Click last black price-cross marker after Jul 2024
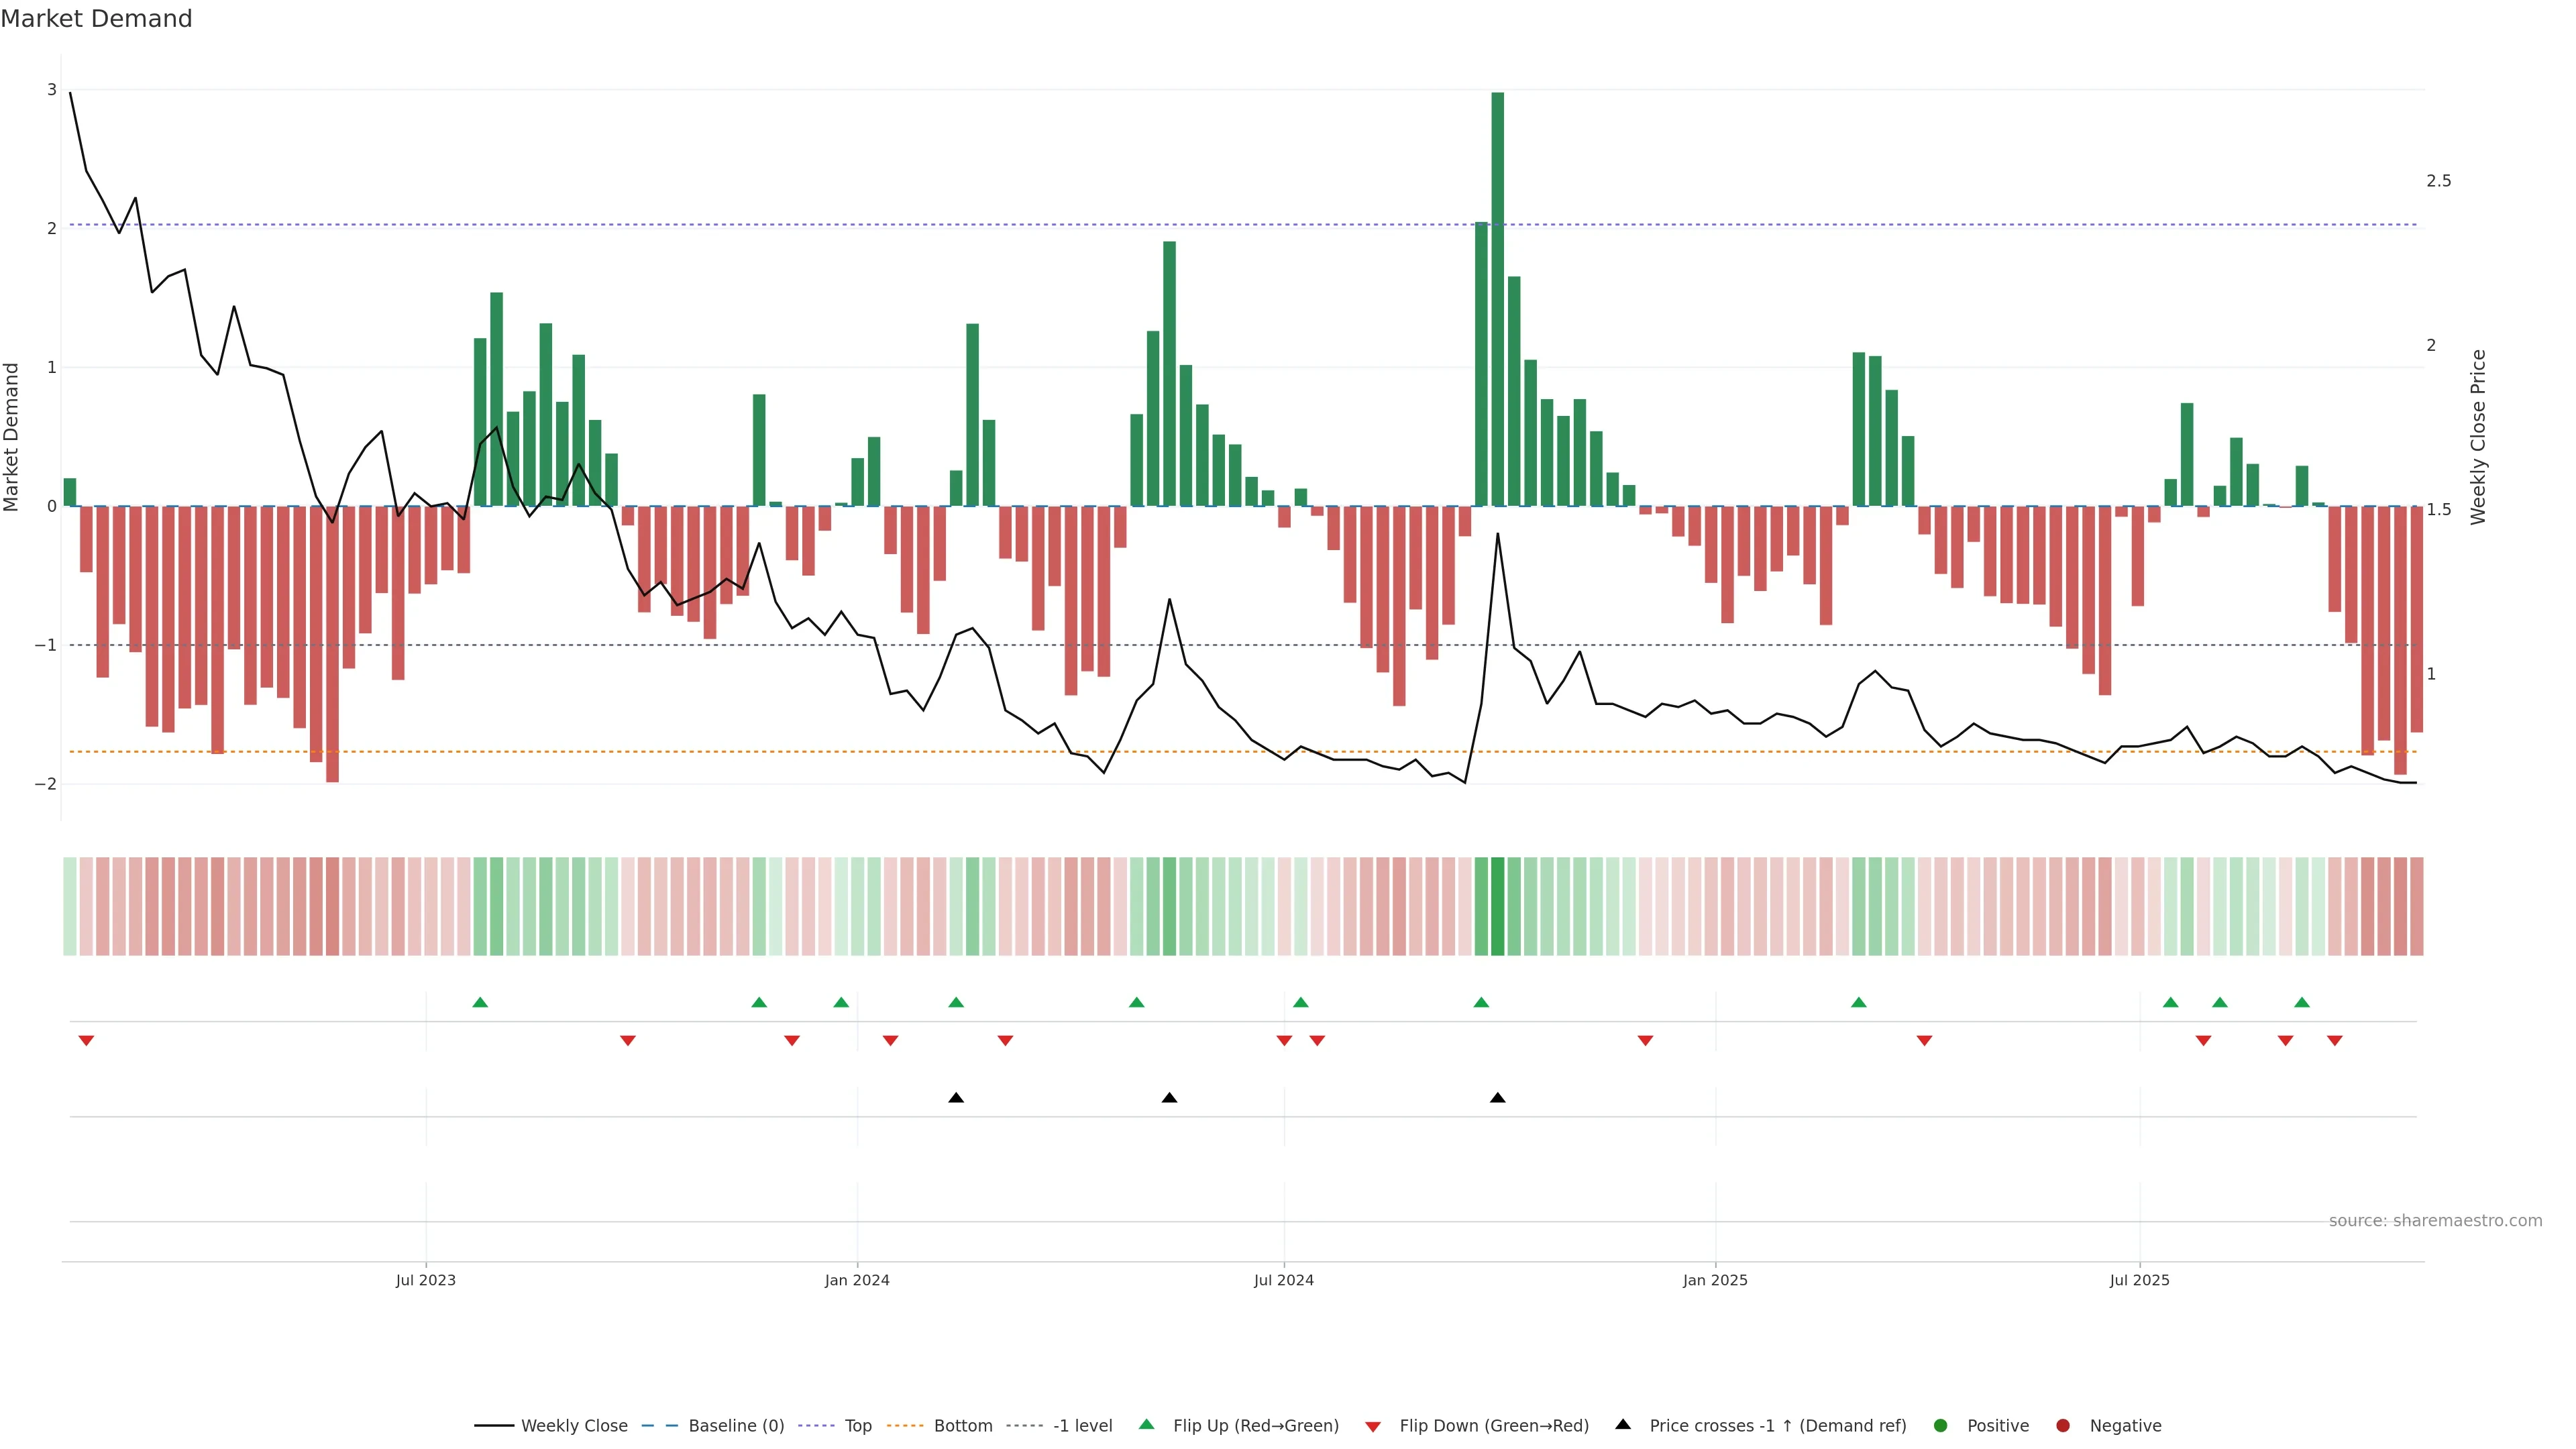 tap(1497, 1098)
